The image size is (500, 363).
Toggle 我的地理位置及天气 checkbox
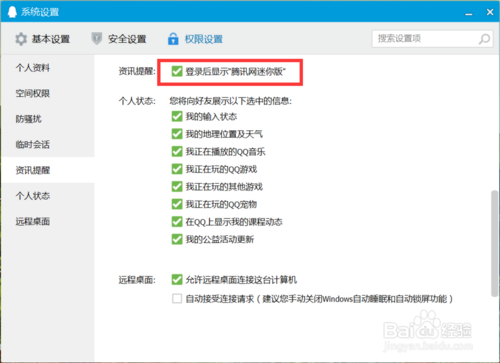click(177, 134)
